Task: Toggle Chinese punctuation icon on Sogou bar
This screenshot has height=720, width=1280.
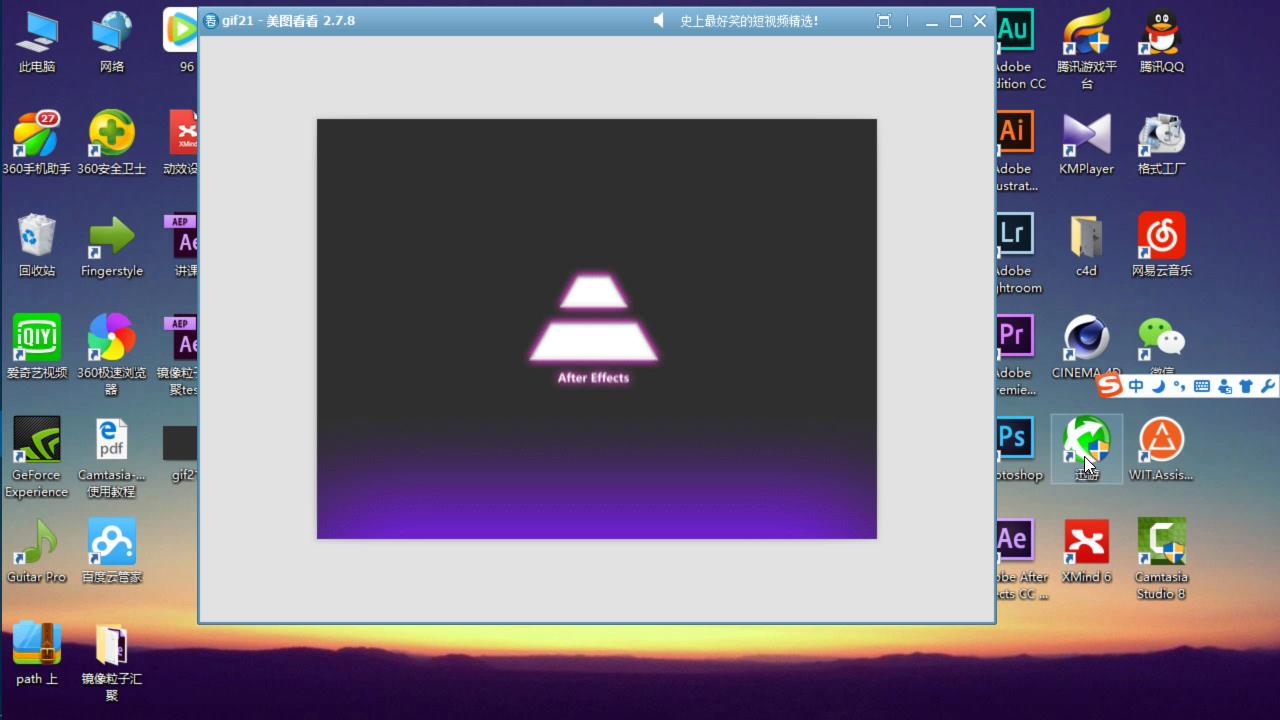Action: (x=1180, y=386)
